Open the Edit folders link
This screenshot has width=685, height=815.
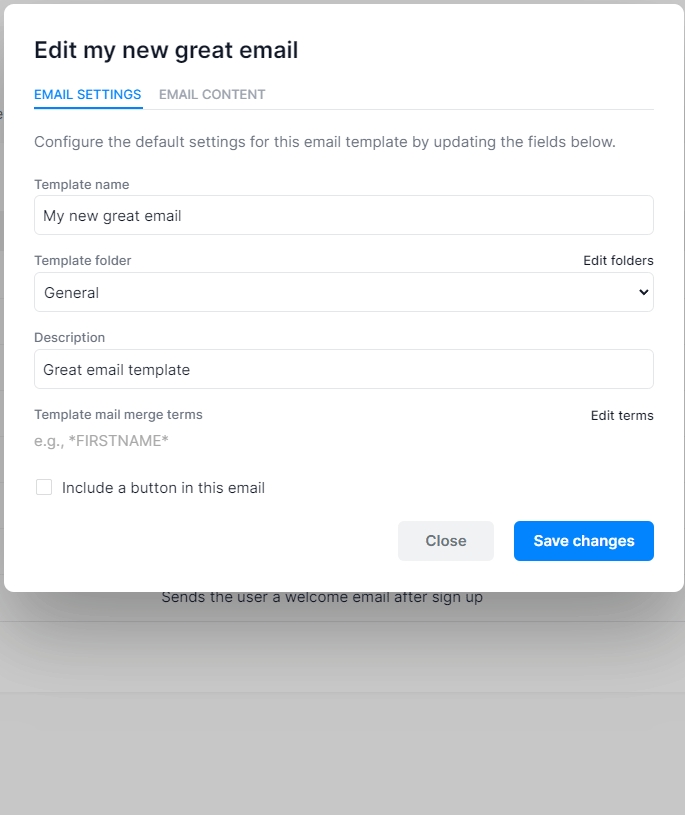pyautogui.click(x=618, y=261)
